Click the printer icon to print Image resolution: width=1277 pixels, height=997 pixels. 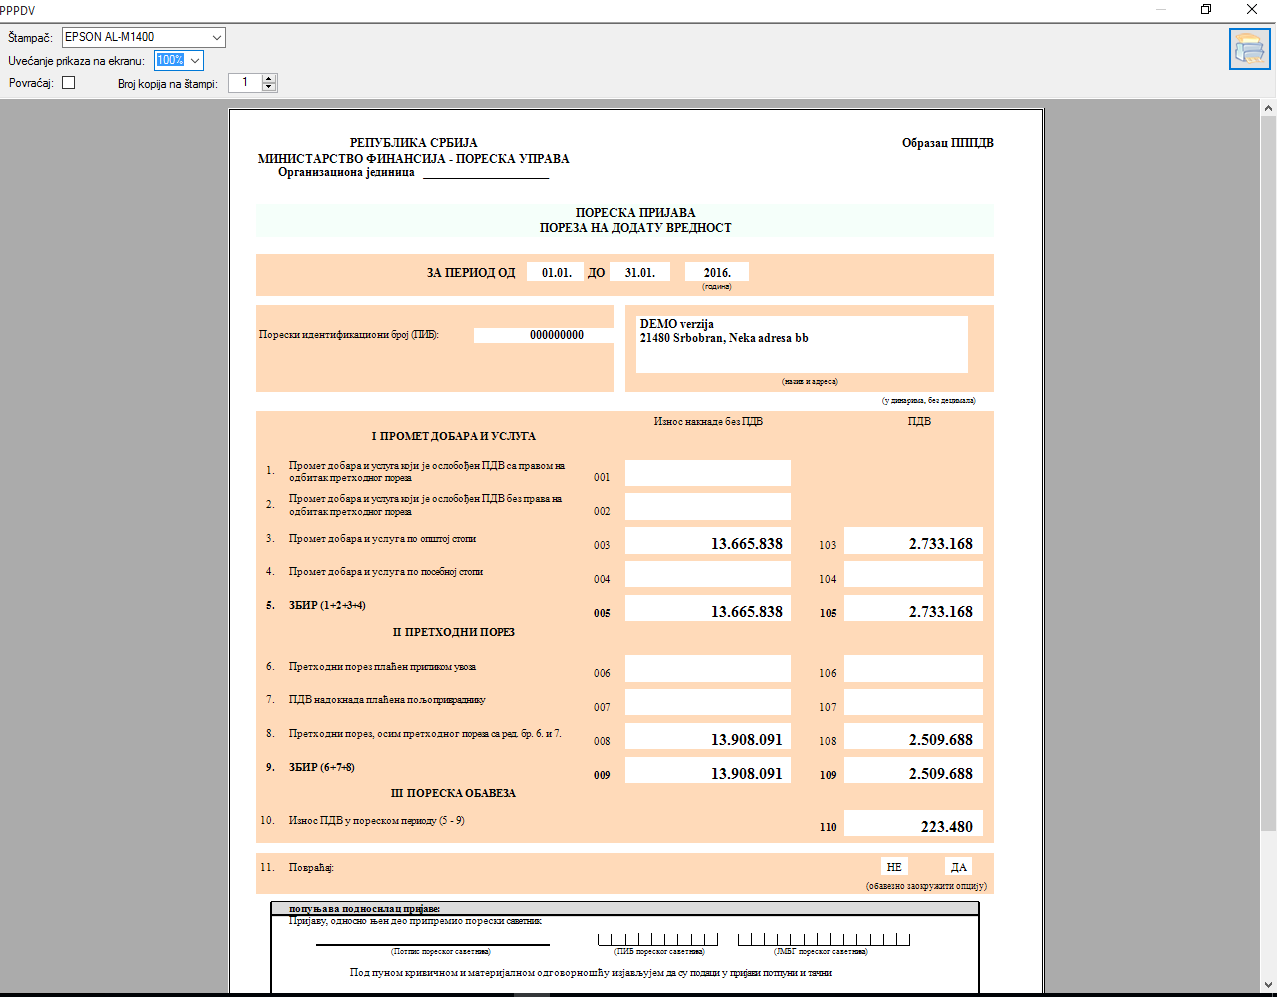[x=1249, y=49]
